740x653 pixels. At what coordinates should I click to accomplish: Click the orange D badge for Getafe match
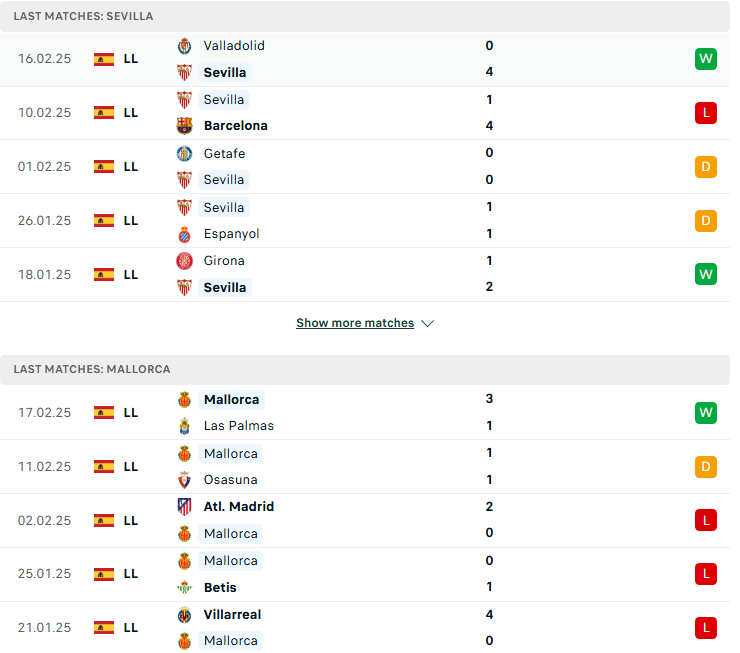(x=706, y=167)
